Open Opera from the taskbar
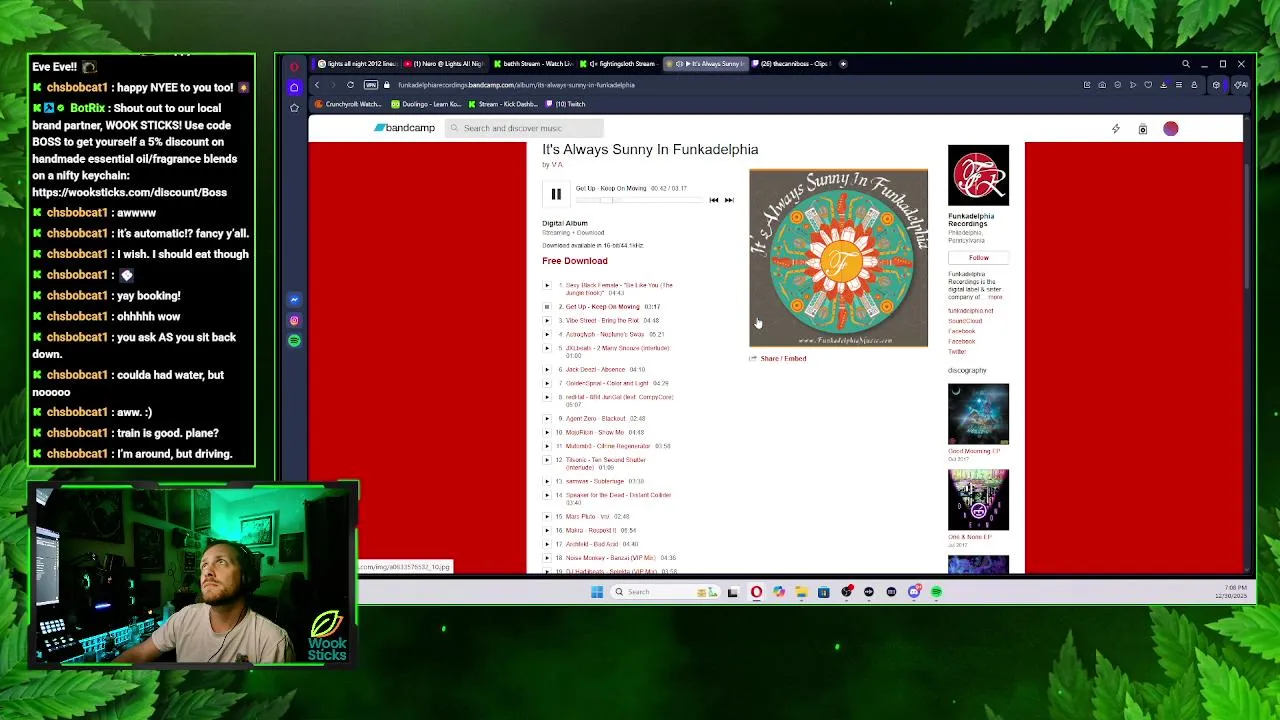The image size is (1280, 720). coord(756,592)
